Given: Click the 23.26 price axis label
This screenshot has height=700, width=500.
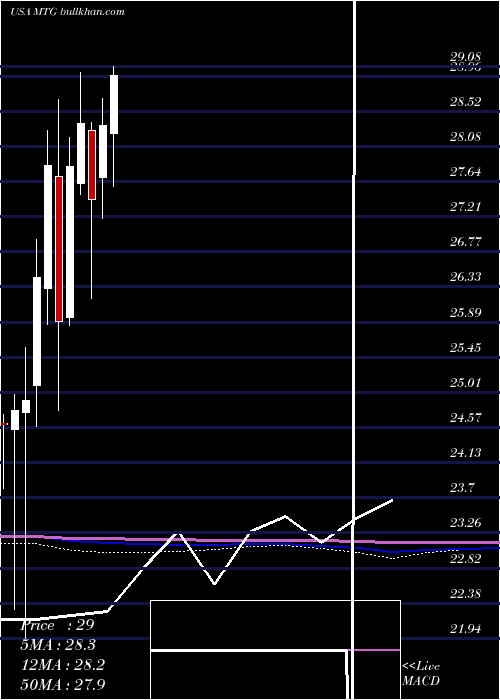Looking at the screenshot, I should [466, 523].
